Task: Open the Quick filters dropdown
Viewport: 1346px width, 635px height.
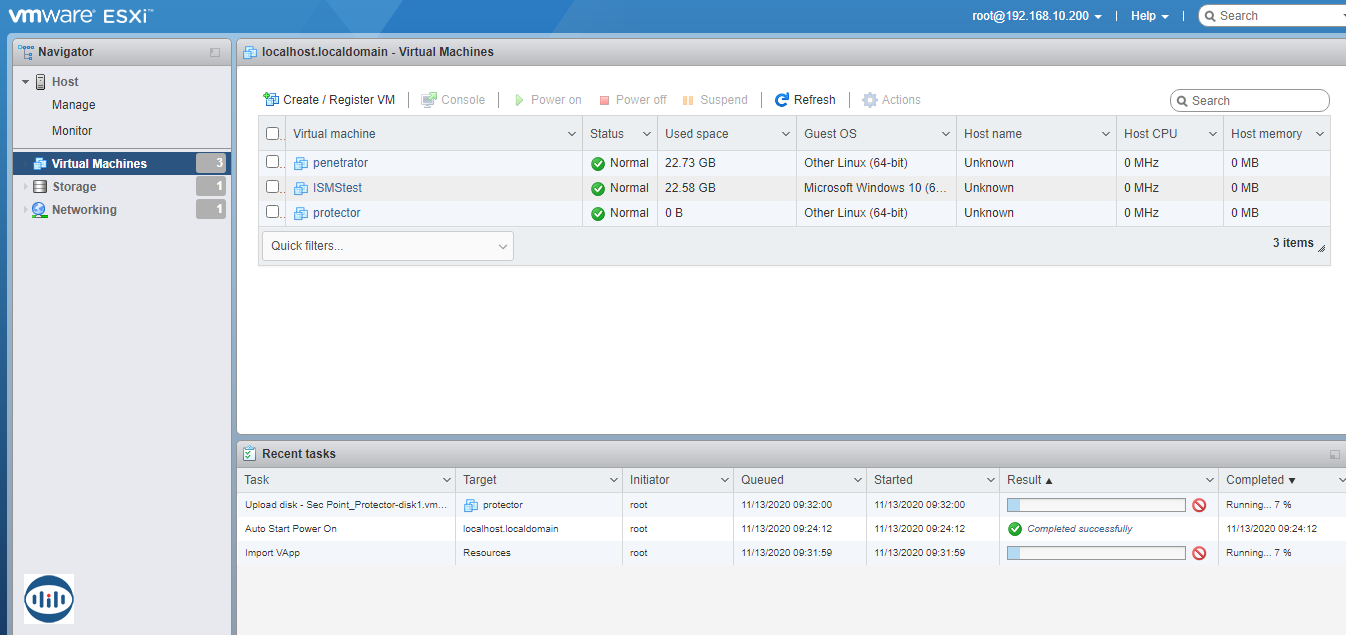Action: 388,246
